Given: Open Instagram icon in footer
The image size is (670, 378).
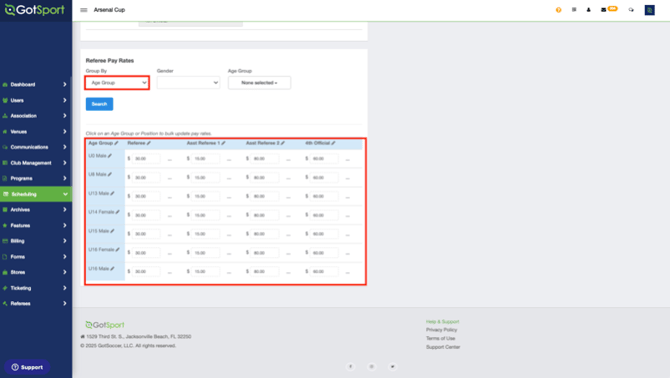Looking at the screenshot, I should pyautogui.click(x=372, y=366).
